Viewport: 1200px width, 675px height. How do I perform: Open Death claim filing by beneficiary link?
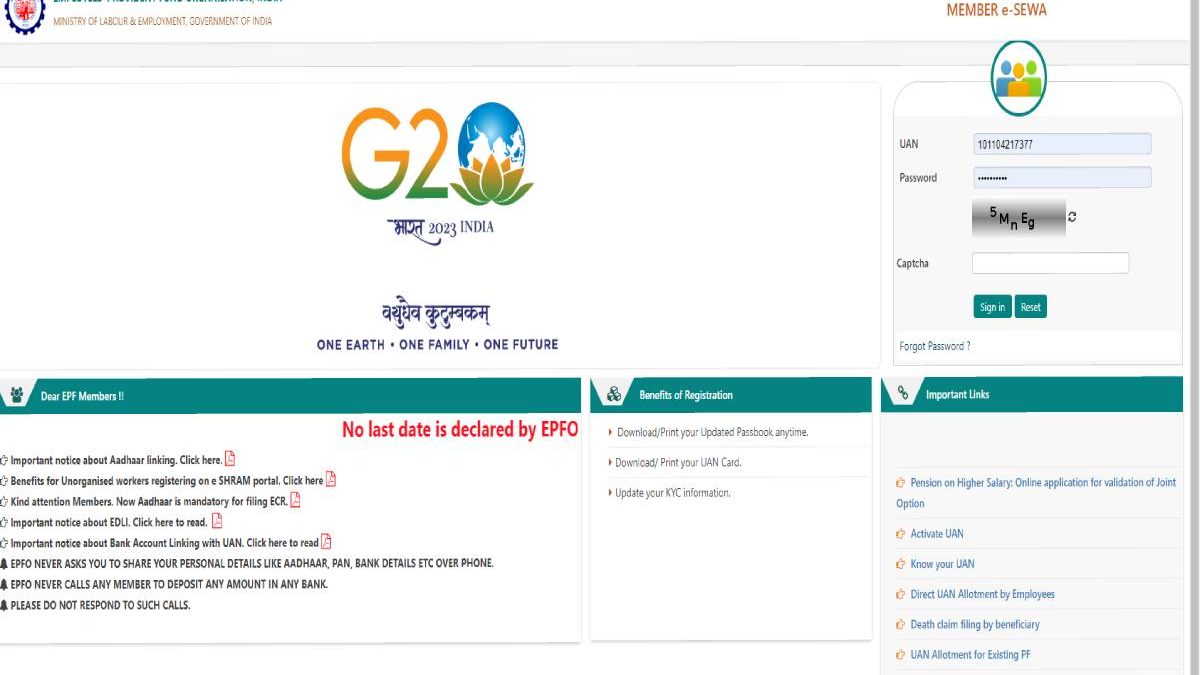click(x=975, y=625)
